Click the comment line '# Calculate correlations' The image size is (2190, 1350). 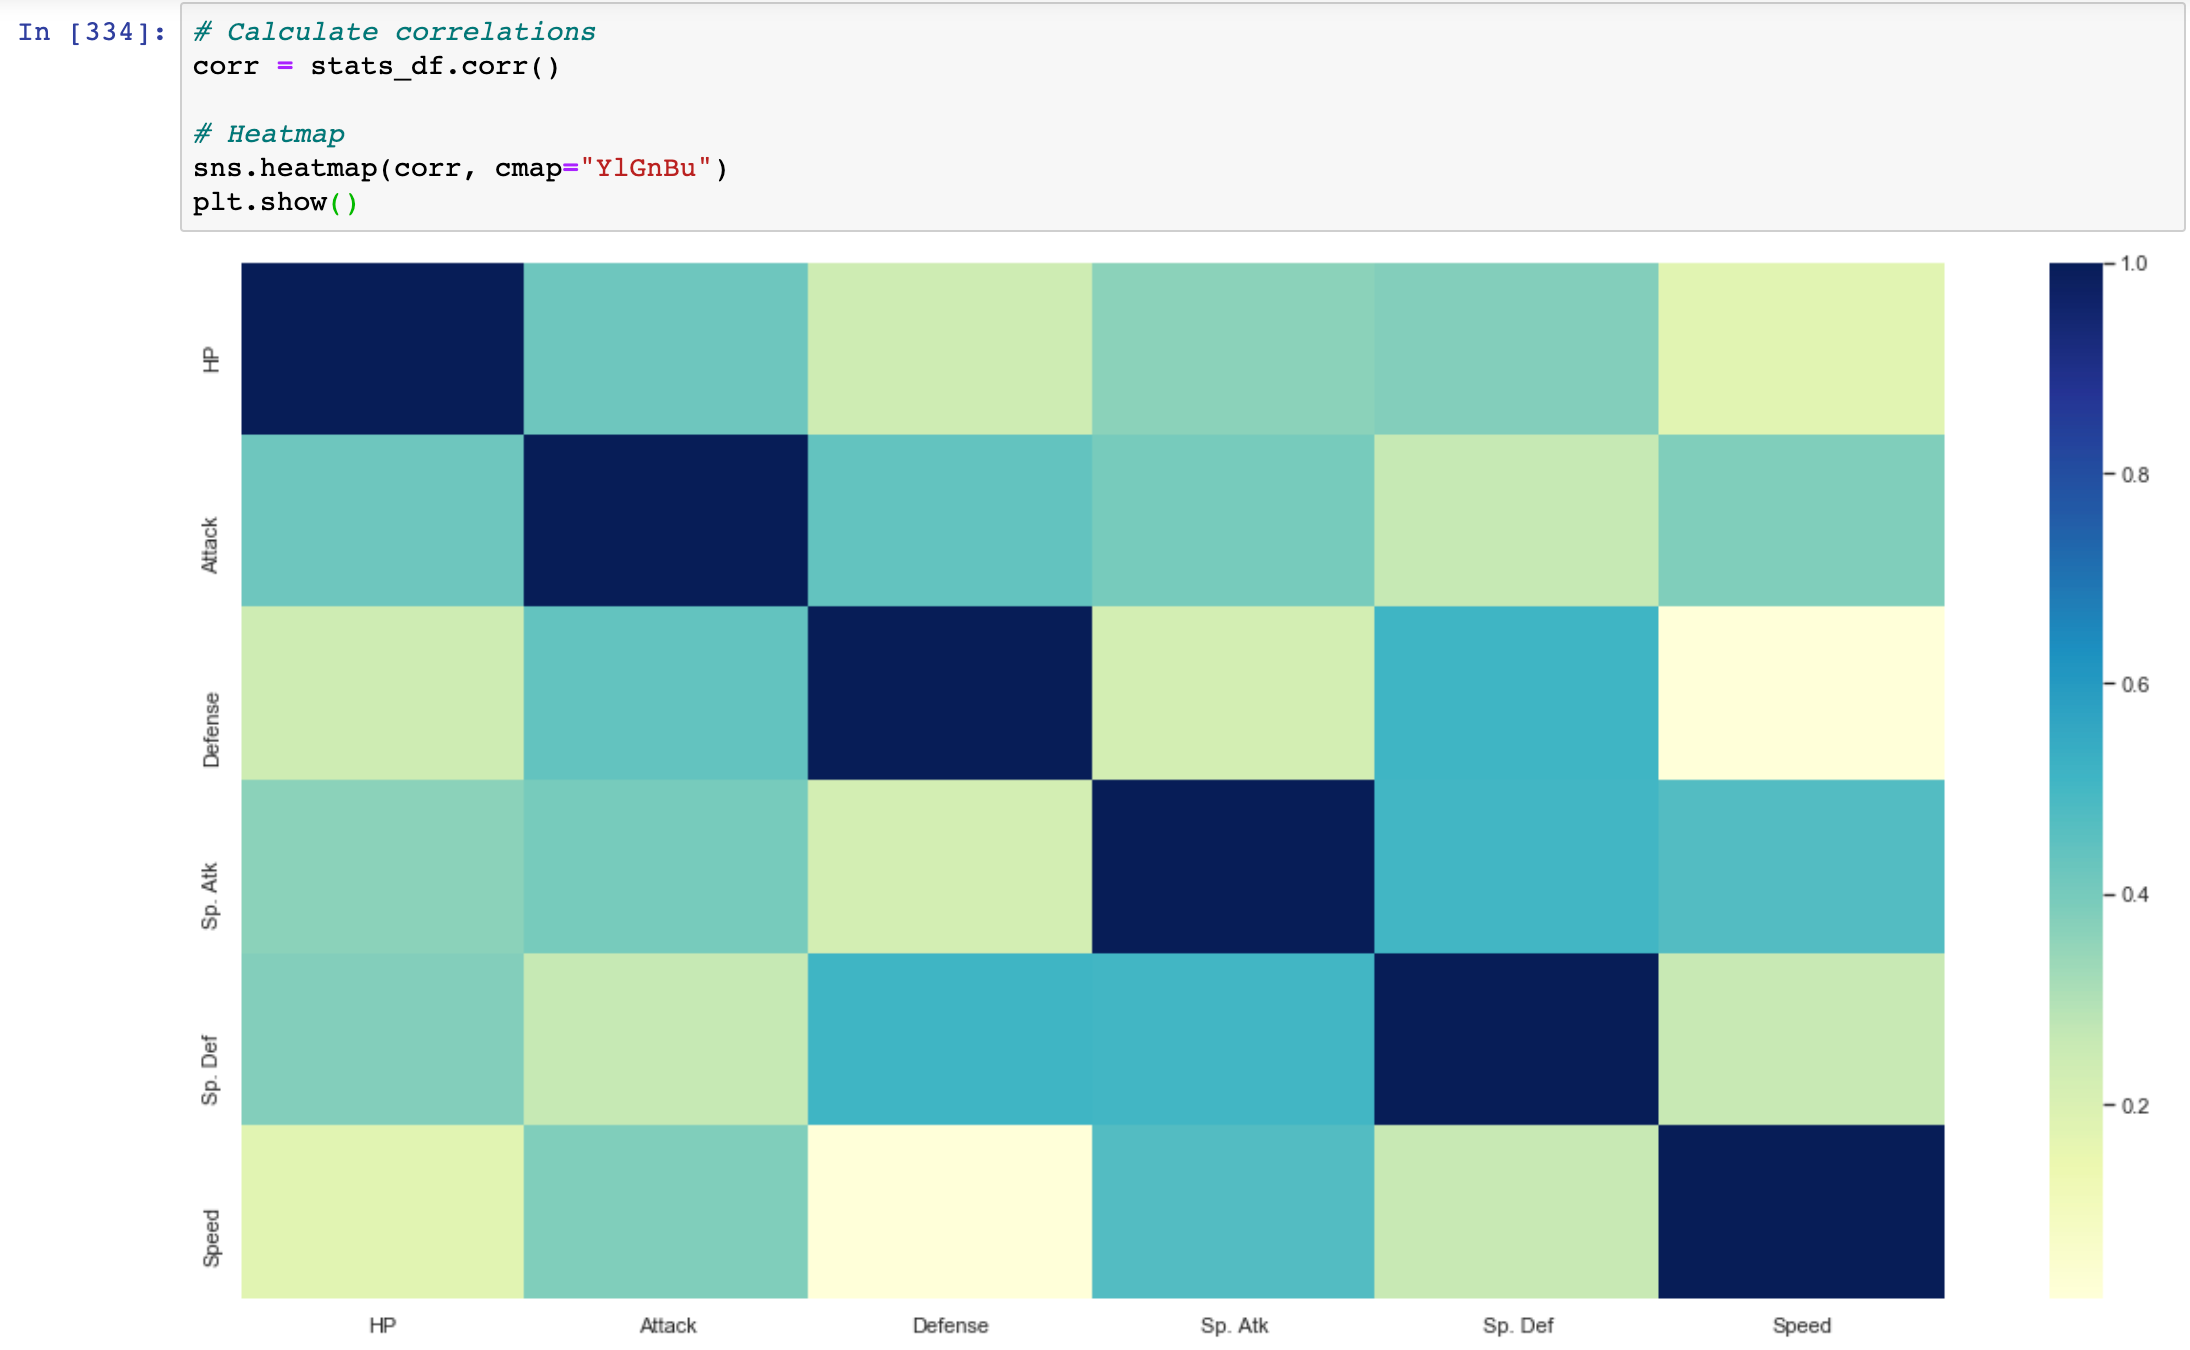tap(395, 30)
